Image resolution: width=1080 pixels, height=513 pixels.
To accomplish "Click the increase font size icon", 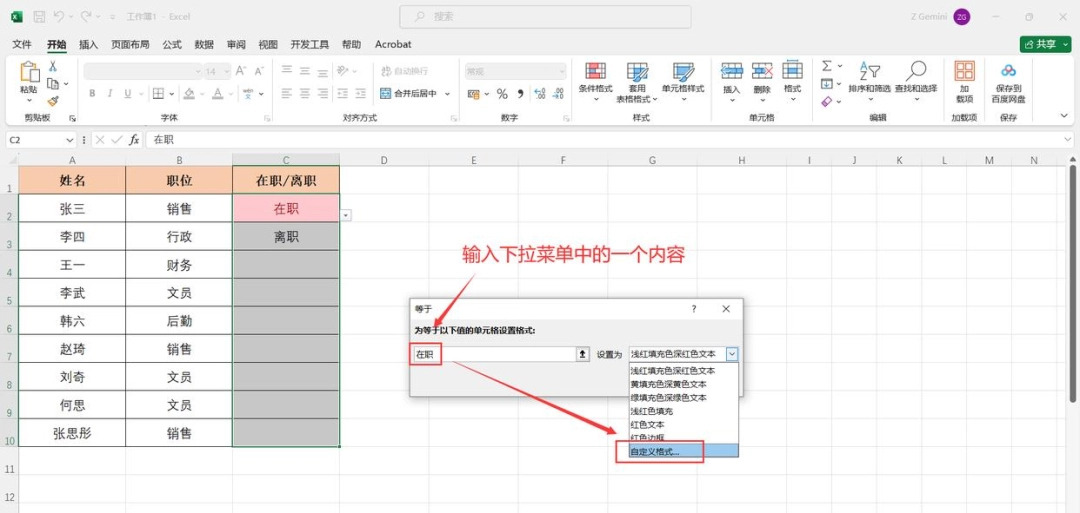I will pyautogui.click(x=240, y=71).
